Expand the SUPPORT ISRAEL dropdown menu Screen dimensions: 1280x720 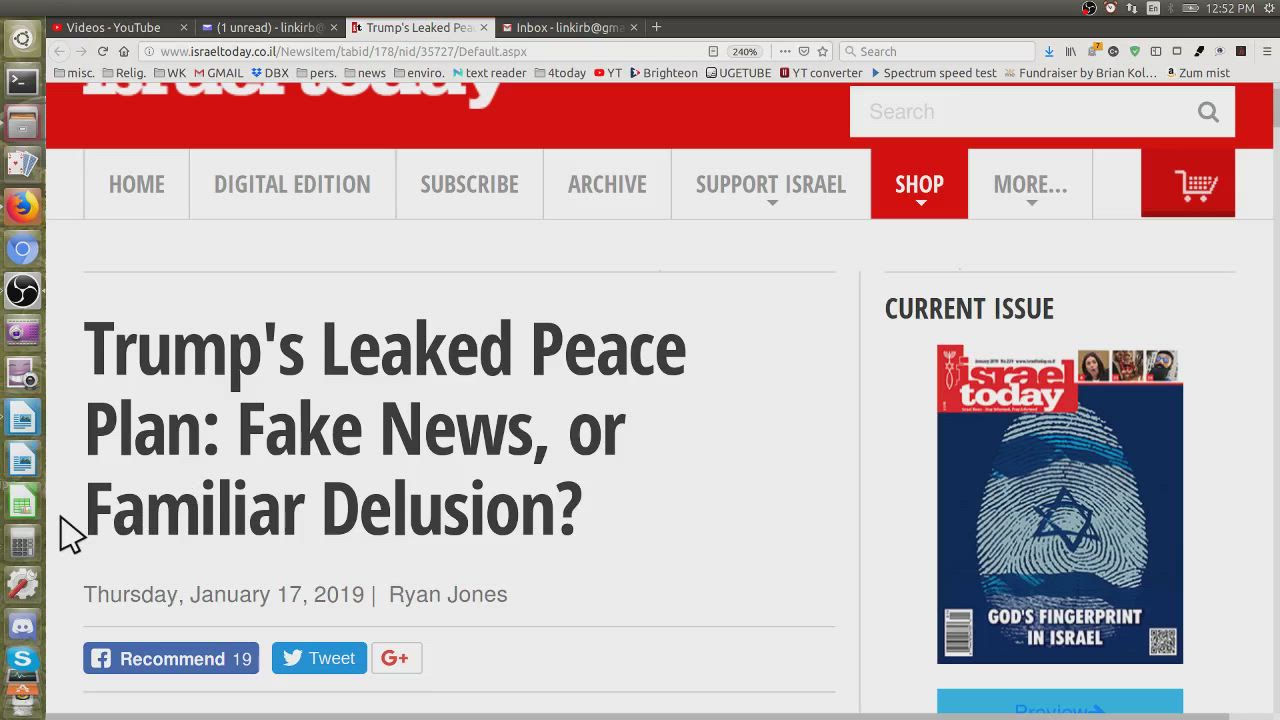(x=770, y=185)
